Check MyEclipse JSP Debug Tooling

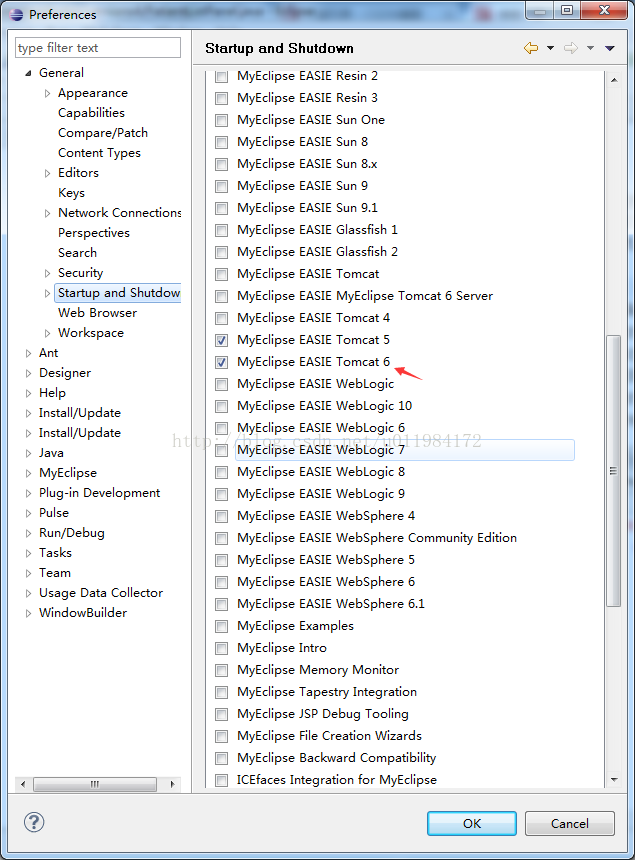click(222, 714)
